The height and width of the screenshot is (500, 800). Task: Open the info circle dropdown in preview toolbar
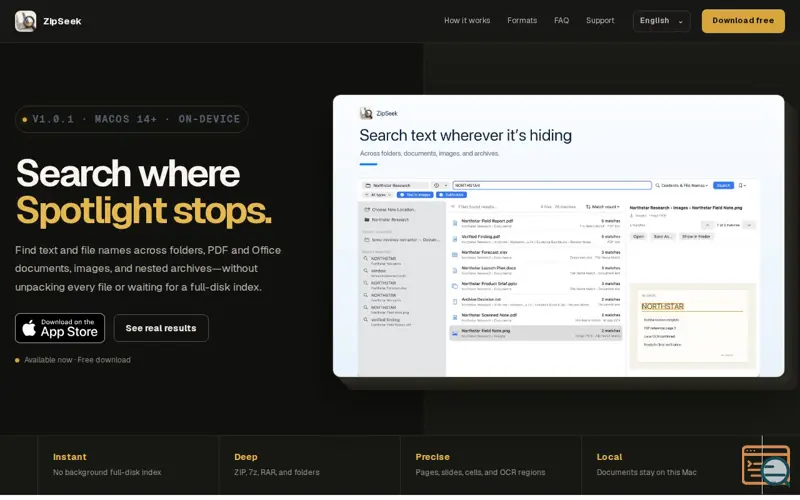tap(440, 185)
